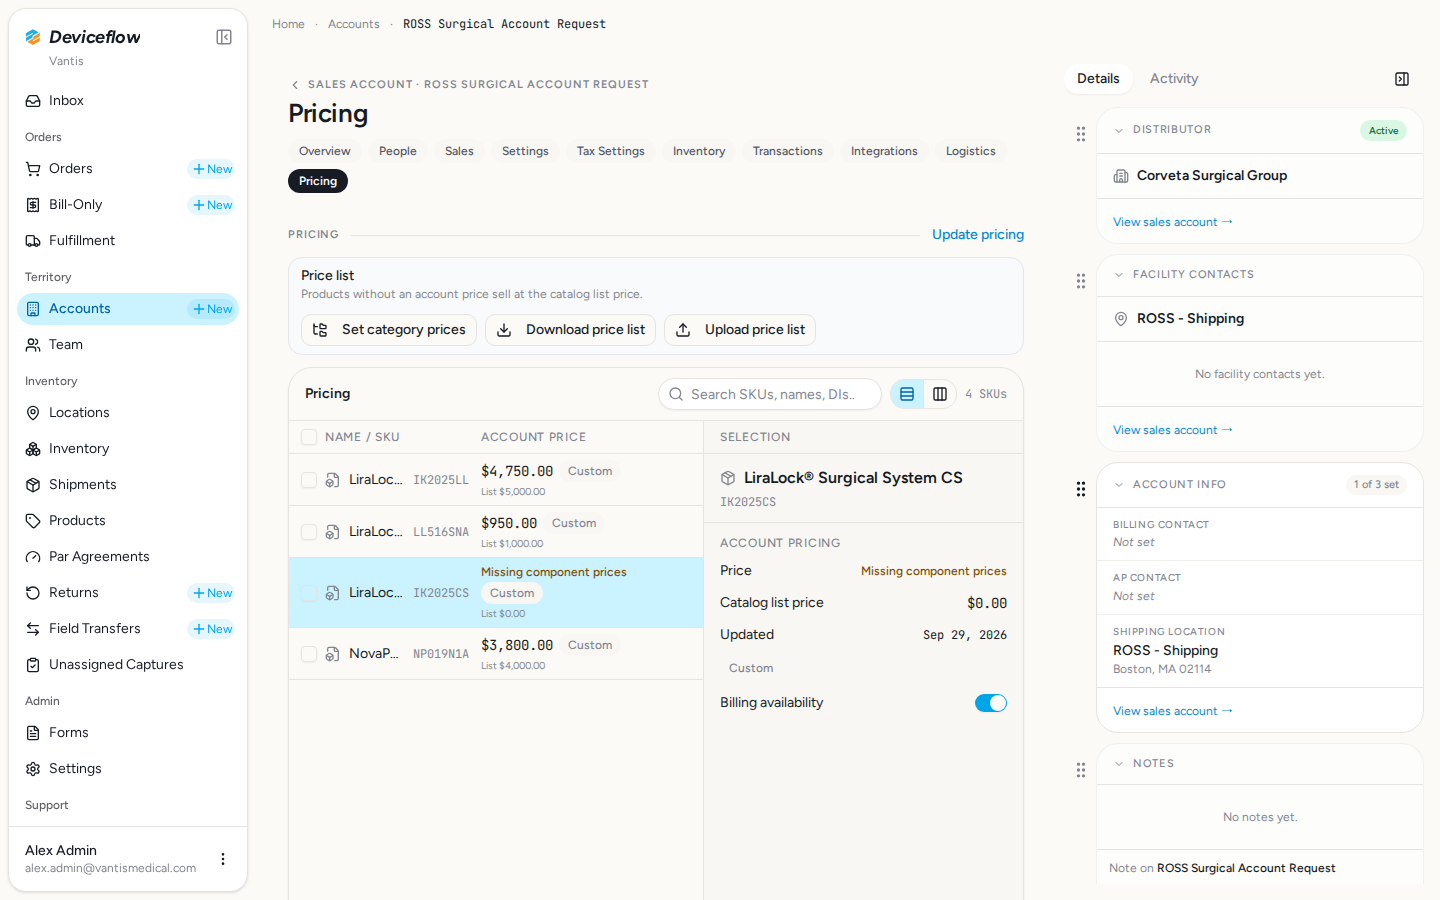Collapse the left sidebar panel icon

point(224,37)
